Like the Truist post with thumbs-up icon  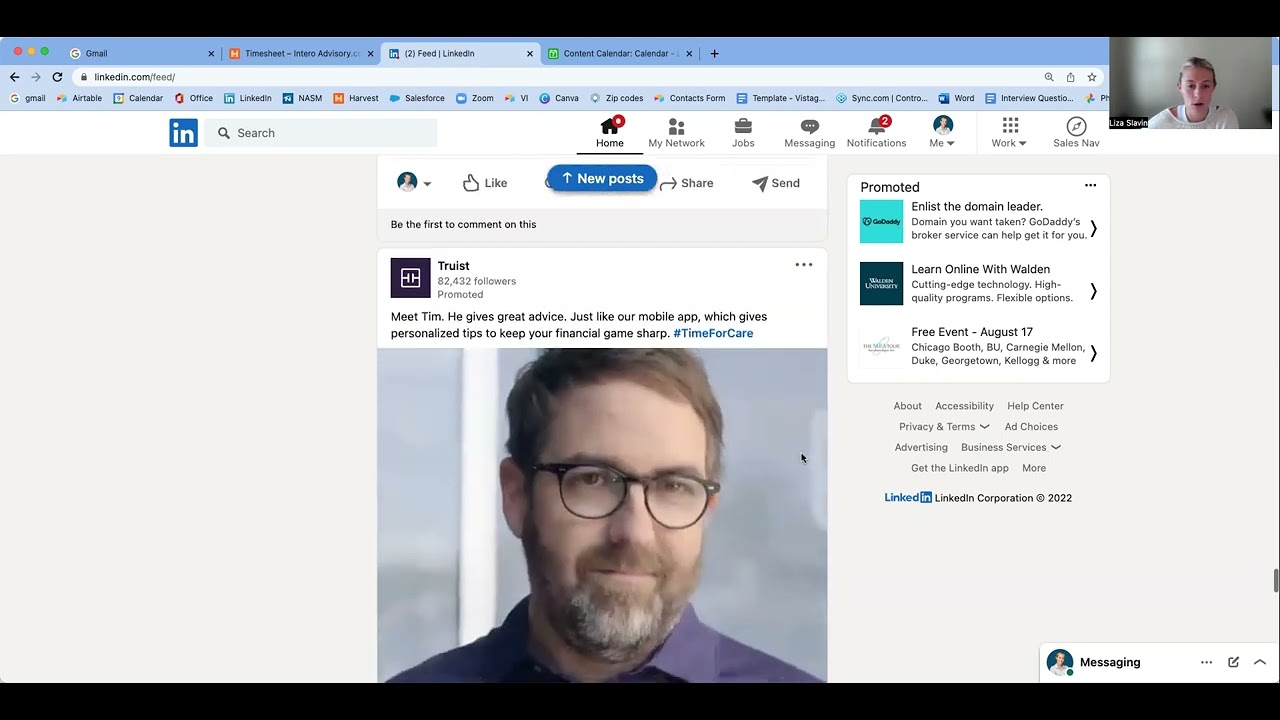471,183
